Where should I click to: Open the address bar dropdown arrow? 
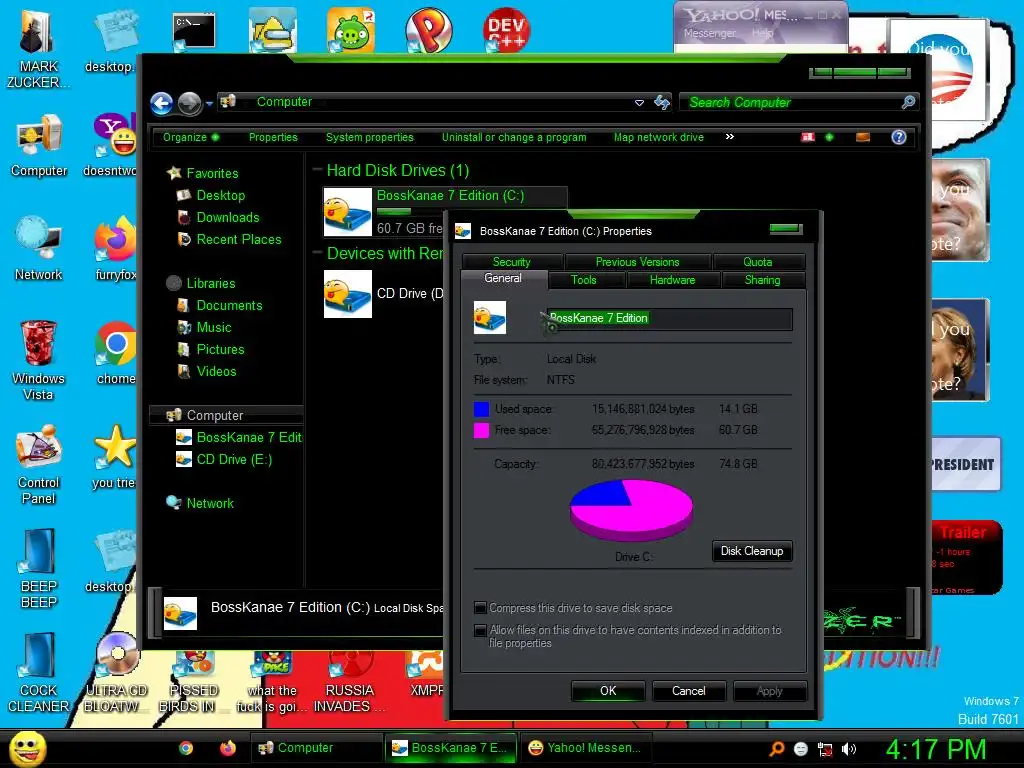coord(639,103)
